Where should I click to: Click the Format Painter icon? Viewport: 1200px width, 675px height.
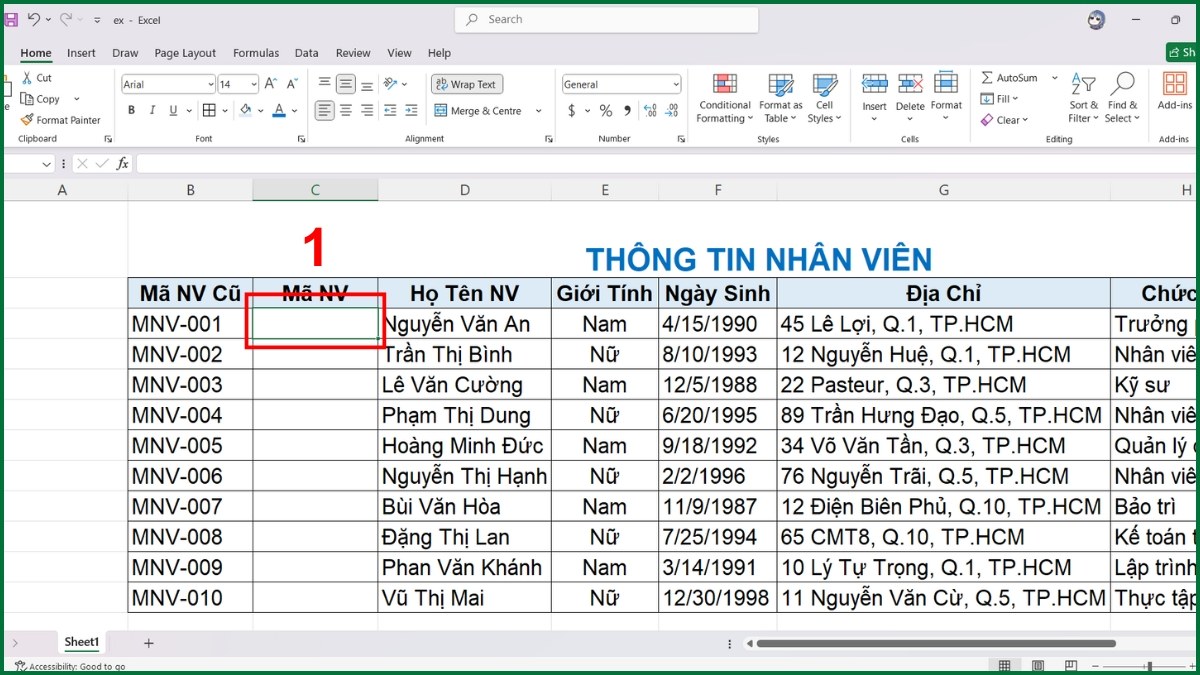[27, 120]
